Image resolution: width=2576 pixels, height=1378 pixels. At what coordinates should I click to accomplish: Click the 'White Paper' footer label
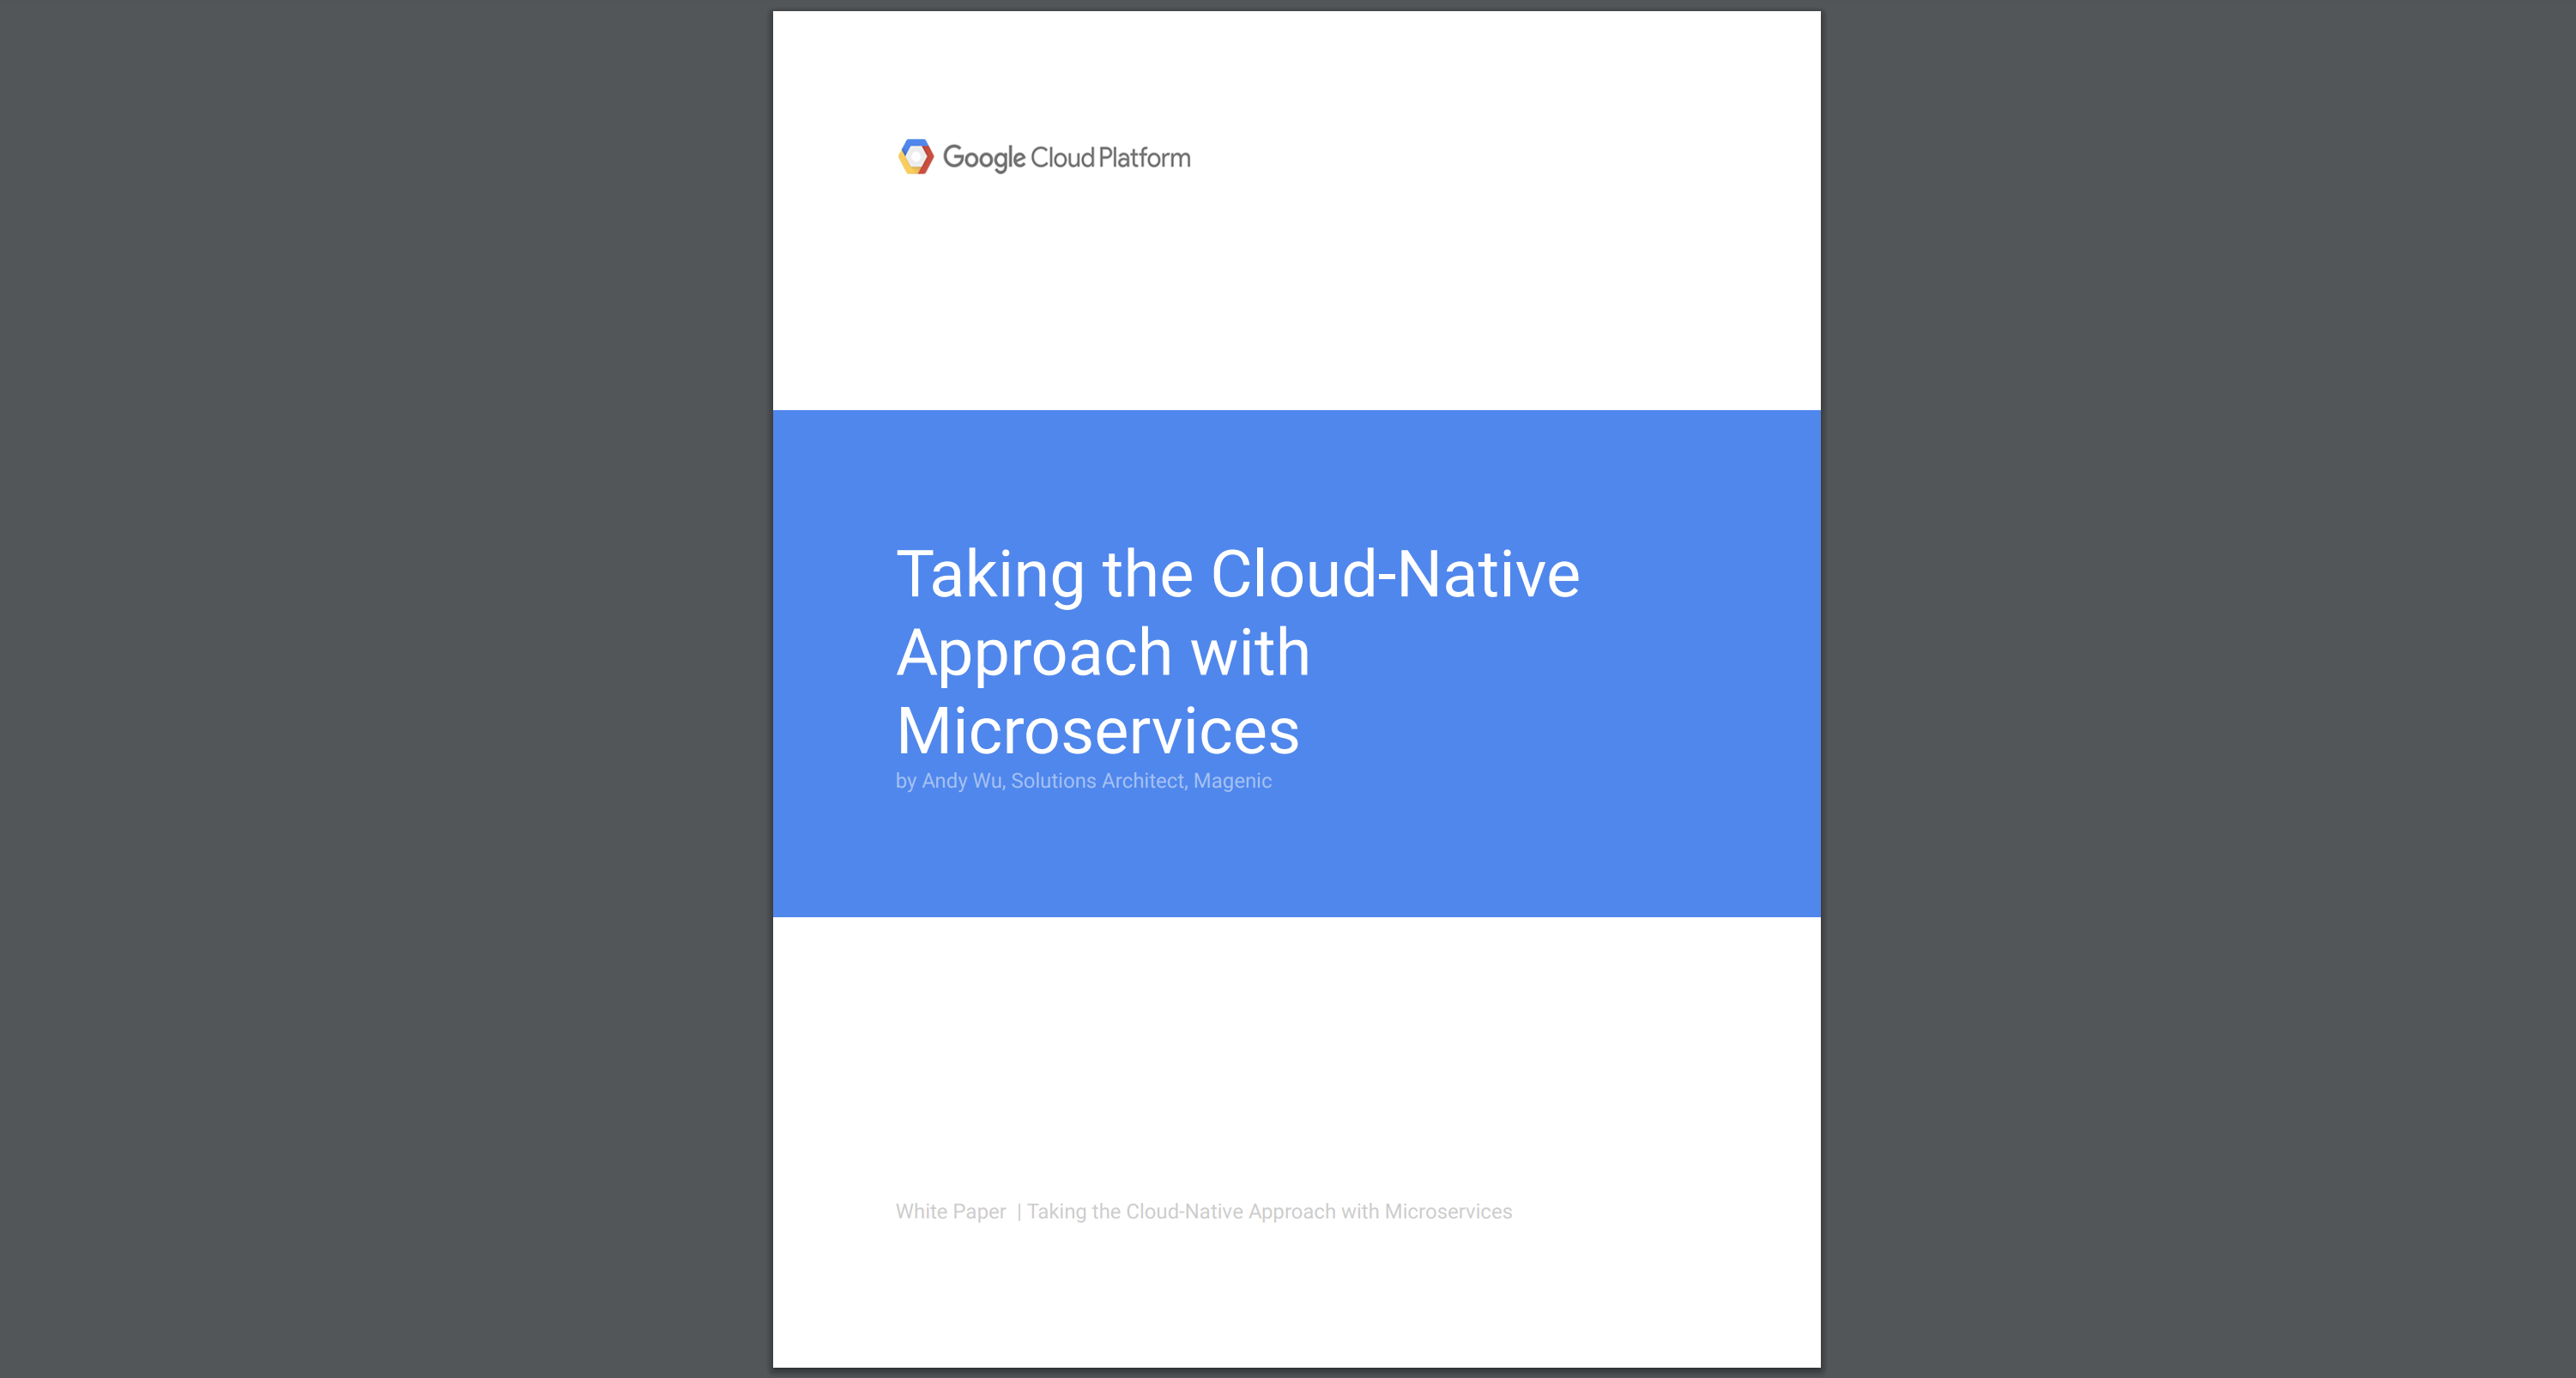click(x=950, y=1211)
